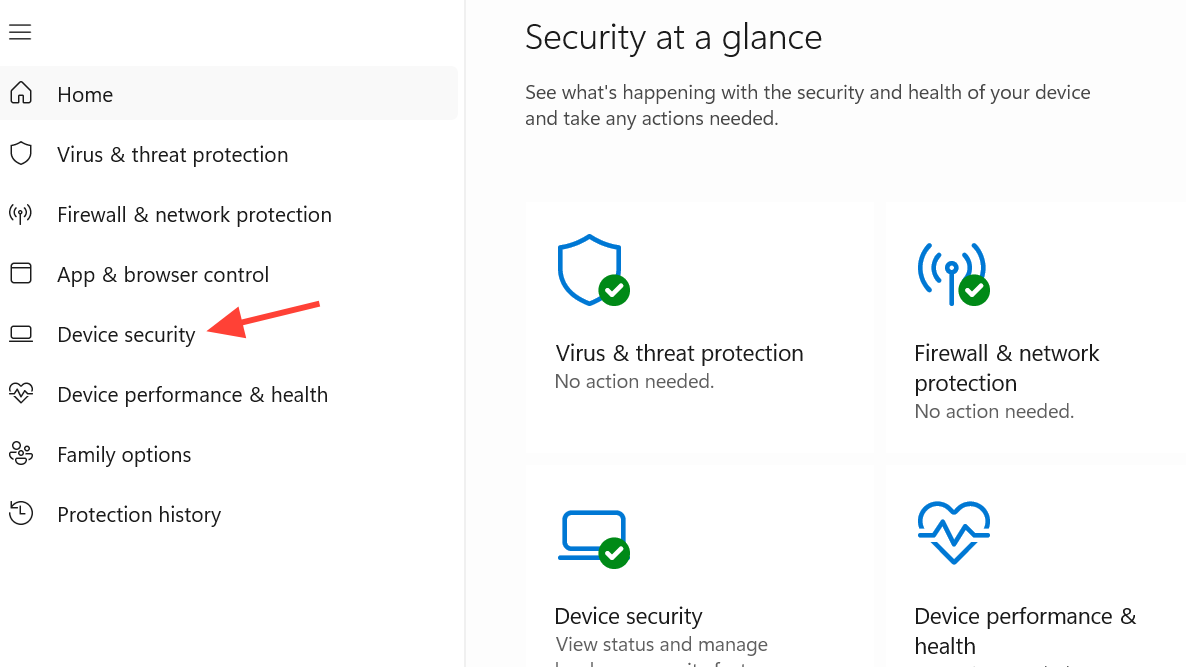Screen dimensions: 1186x667
Task: Select Family options in navigation
Action: click(x=124, y=455)
